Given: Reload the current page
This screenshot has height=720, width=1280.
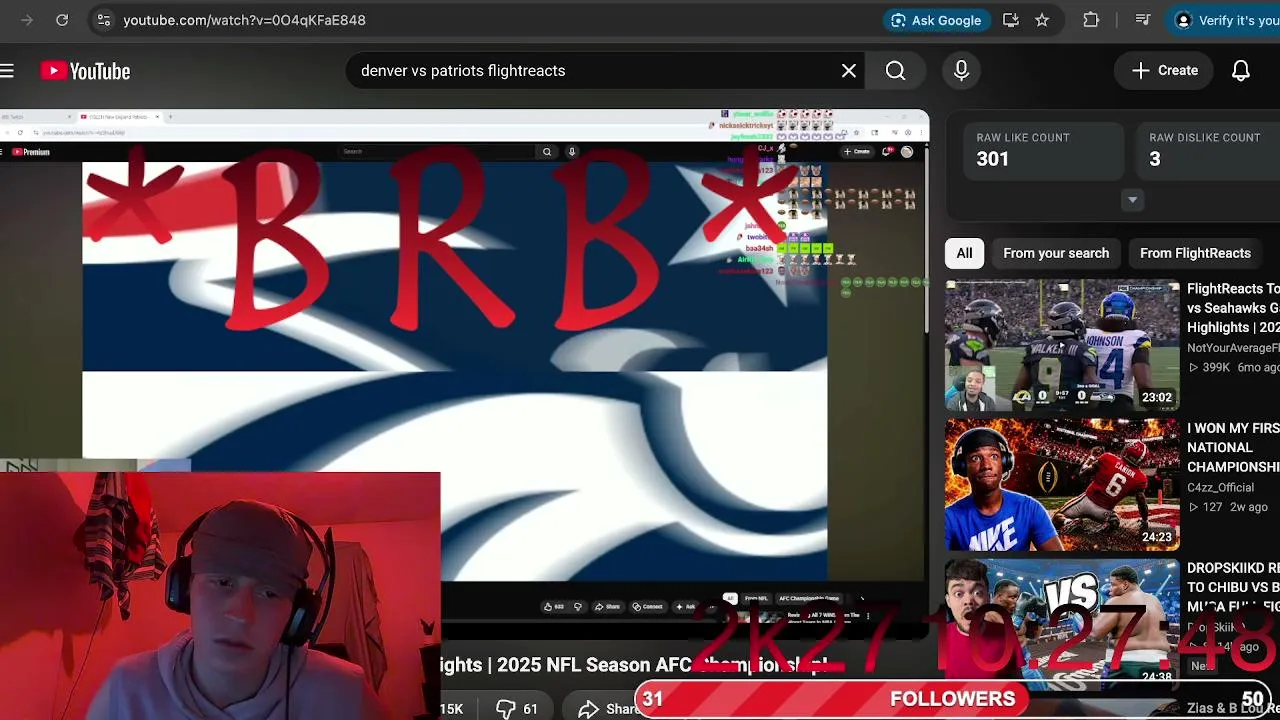Looking at the screenshot, I should tap(62, 20).
